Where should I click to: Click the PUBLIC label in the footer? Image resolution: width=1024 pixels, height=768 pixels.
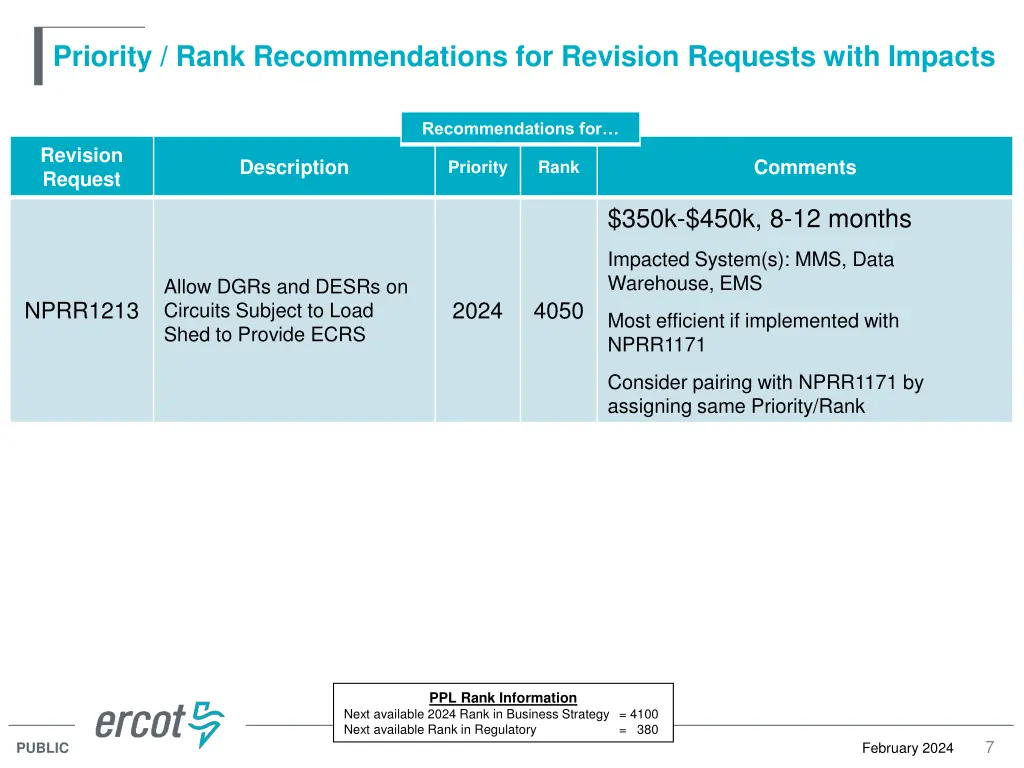[42, 748]
